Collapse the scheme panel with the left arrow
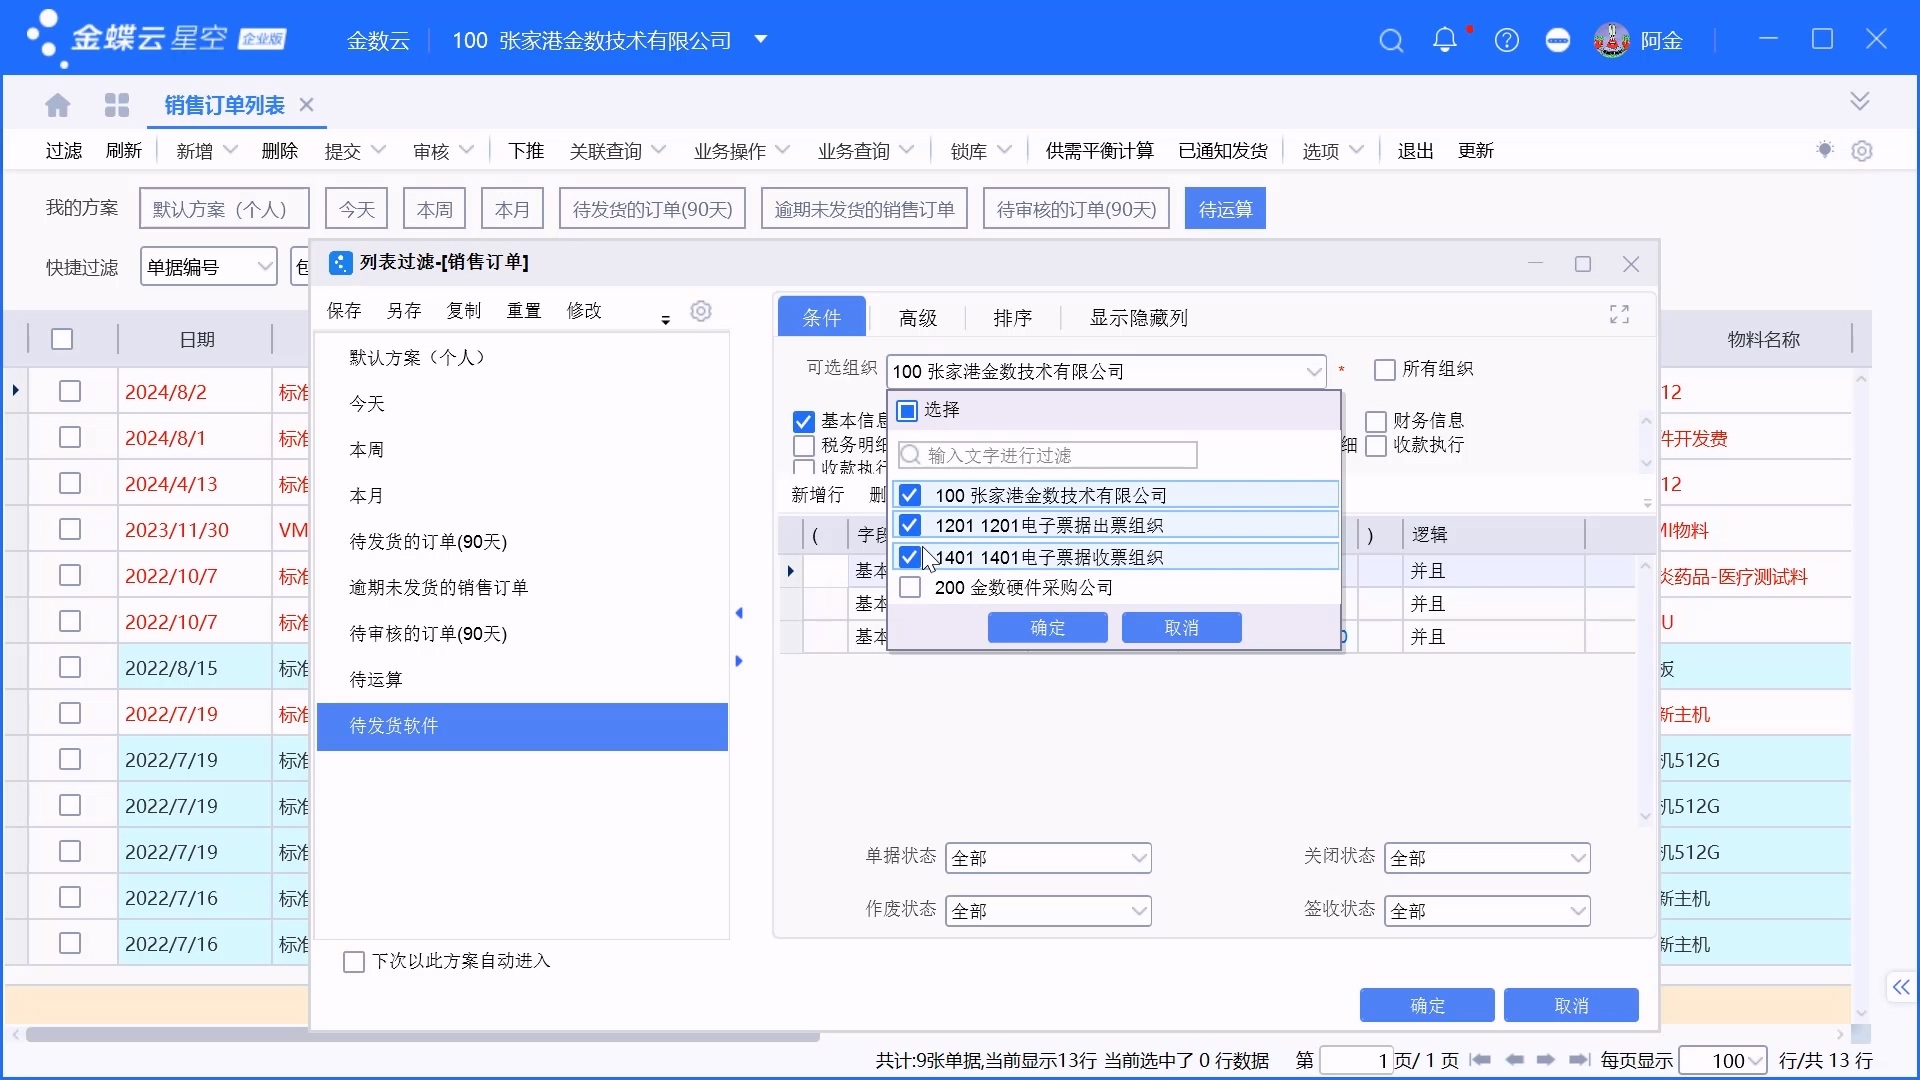Image resolution: width=1920 pixels, height=1080 pixels. tap(739, 613)
